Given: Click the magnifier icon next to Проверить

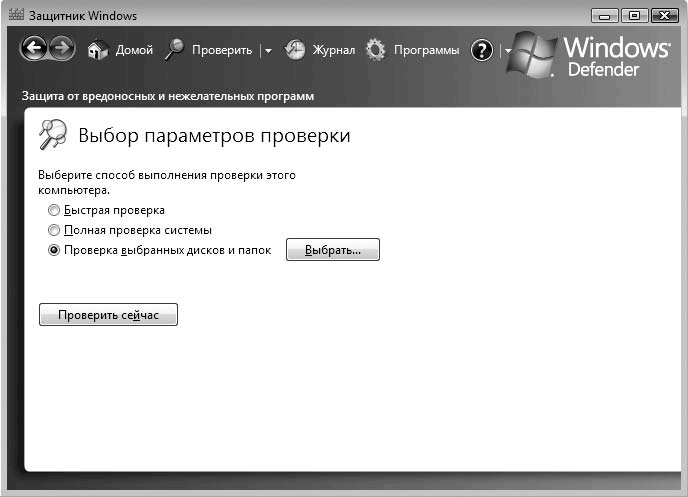Looking at the screenshot, I should point(175,50).
